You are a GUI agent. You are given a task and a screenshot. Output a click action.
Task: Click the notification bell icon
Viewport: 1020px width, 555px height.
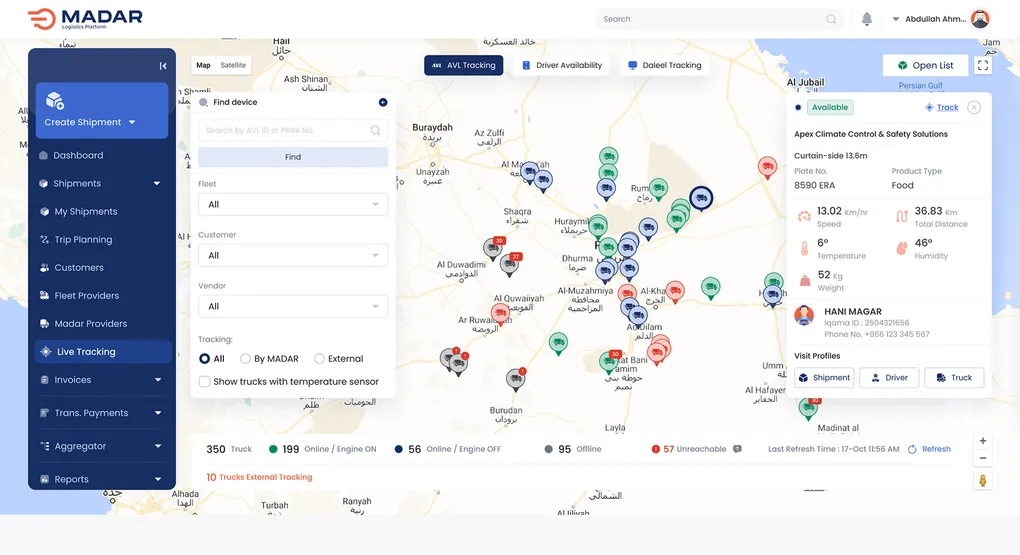(x=866, y=19)
